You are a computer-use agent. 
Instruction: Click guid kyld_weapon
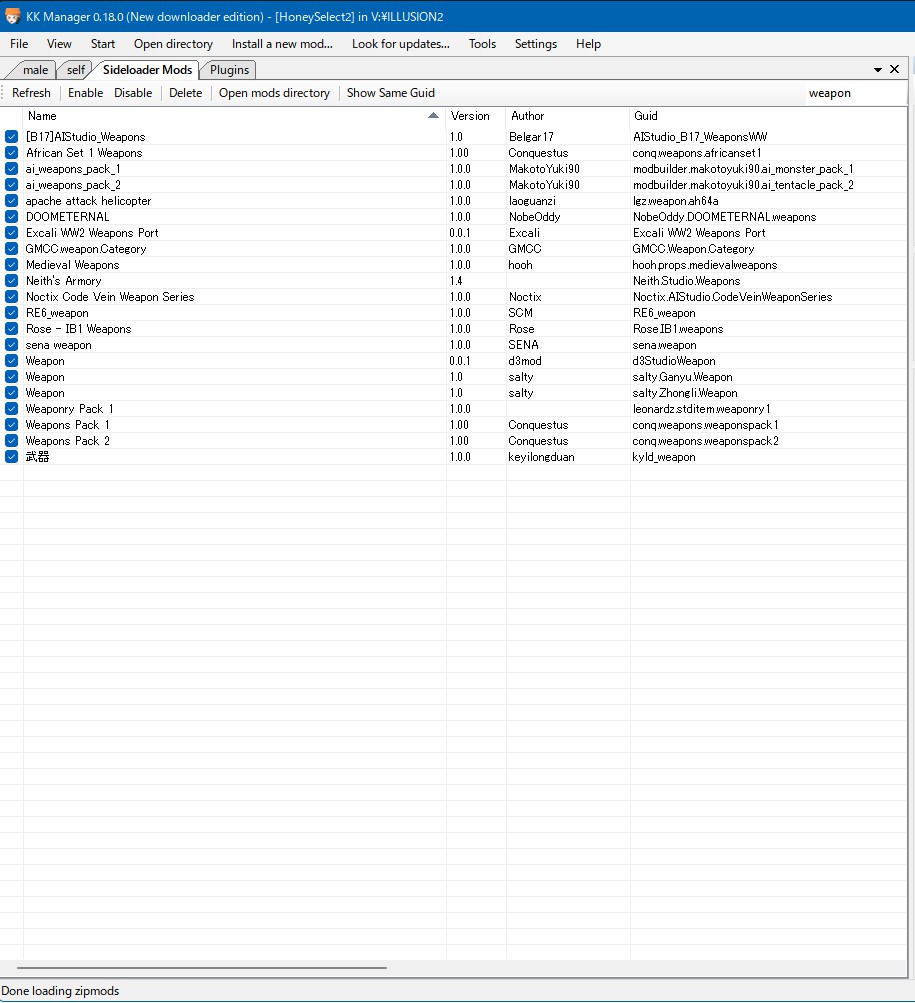click(x=664, y=457)
